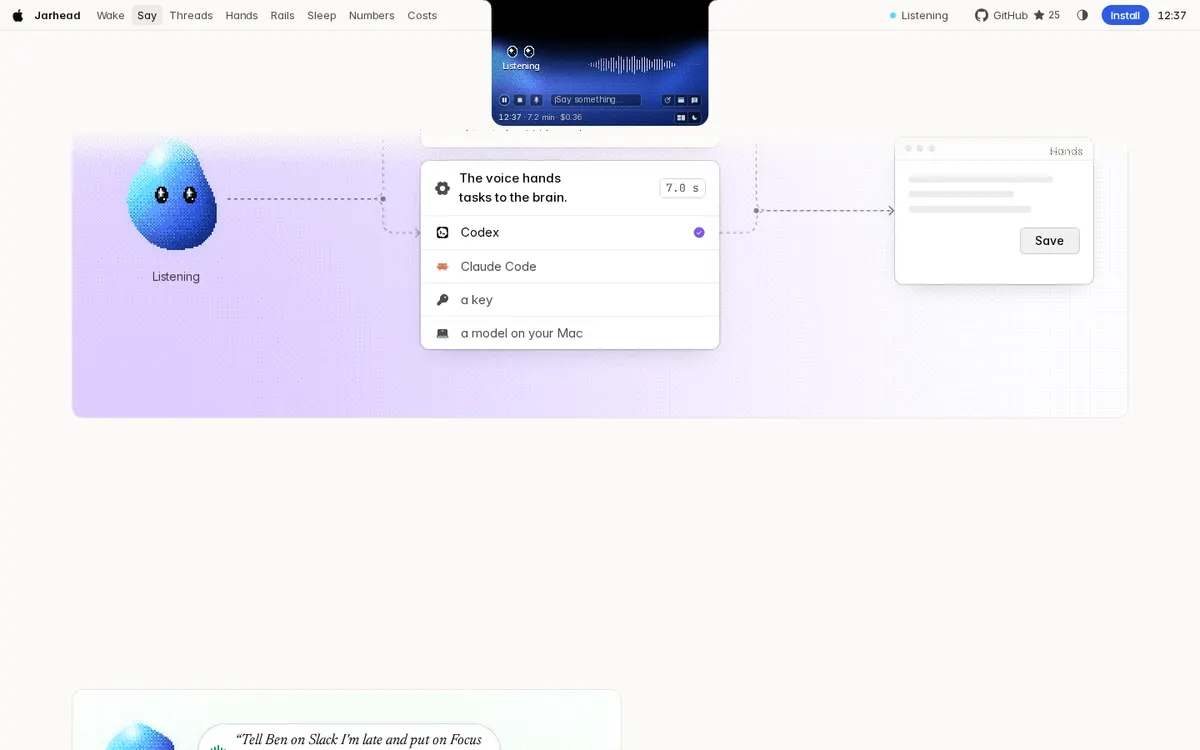Click the waveform in the notch widget
Screen dimensions: 1200x750
coord(632,65)
